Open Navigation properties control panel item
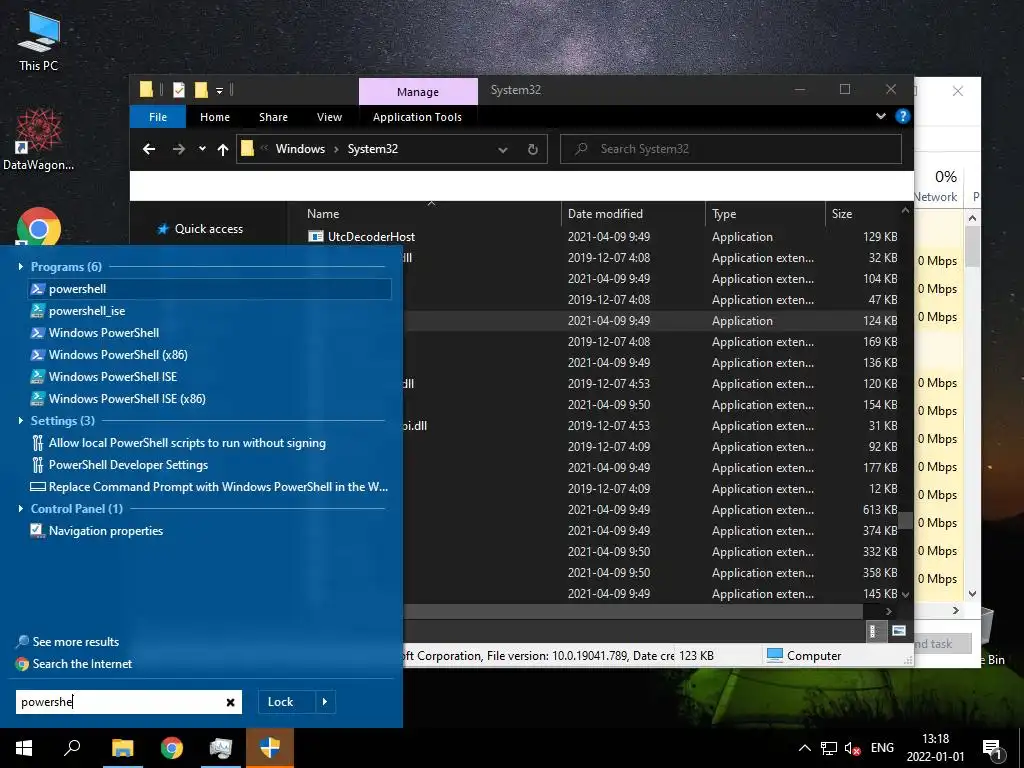Image resolution: width=1024 pixels, height=768 pixels. [x=97, y=531]
